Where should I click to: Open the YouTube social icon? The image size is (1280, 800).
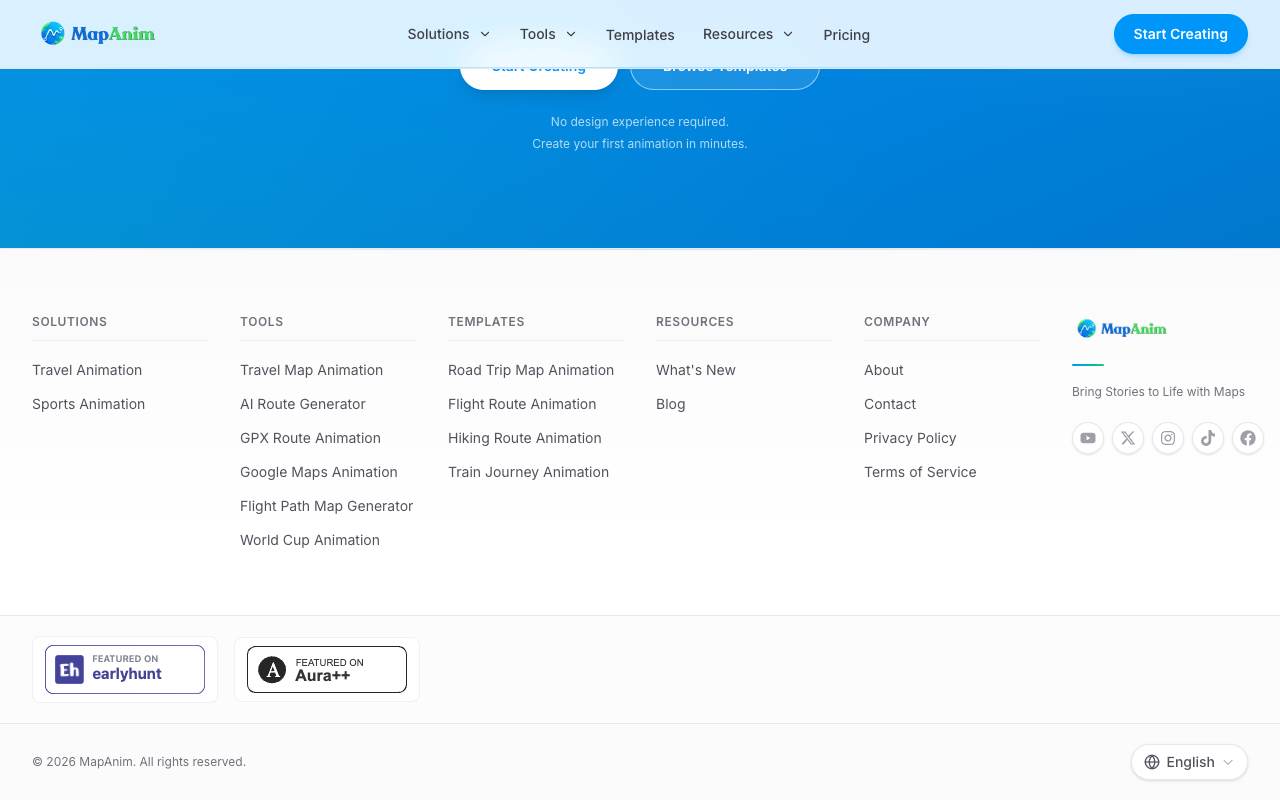(x=1088, y=438)
